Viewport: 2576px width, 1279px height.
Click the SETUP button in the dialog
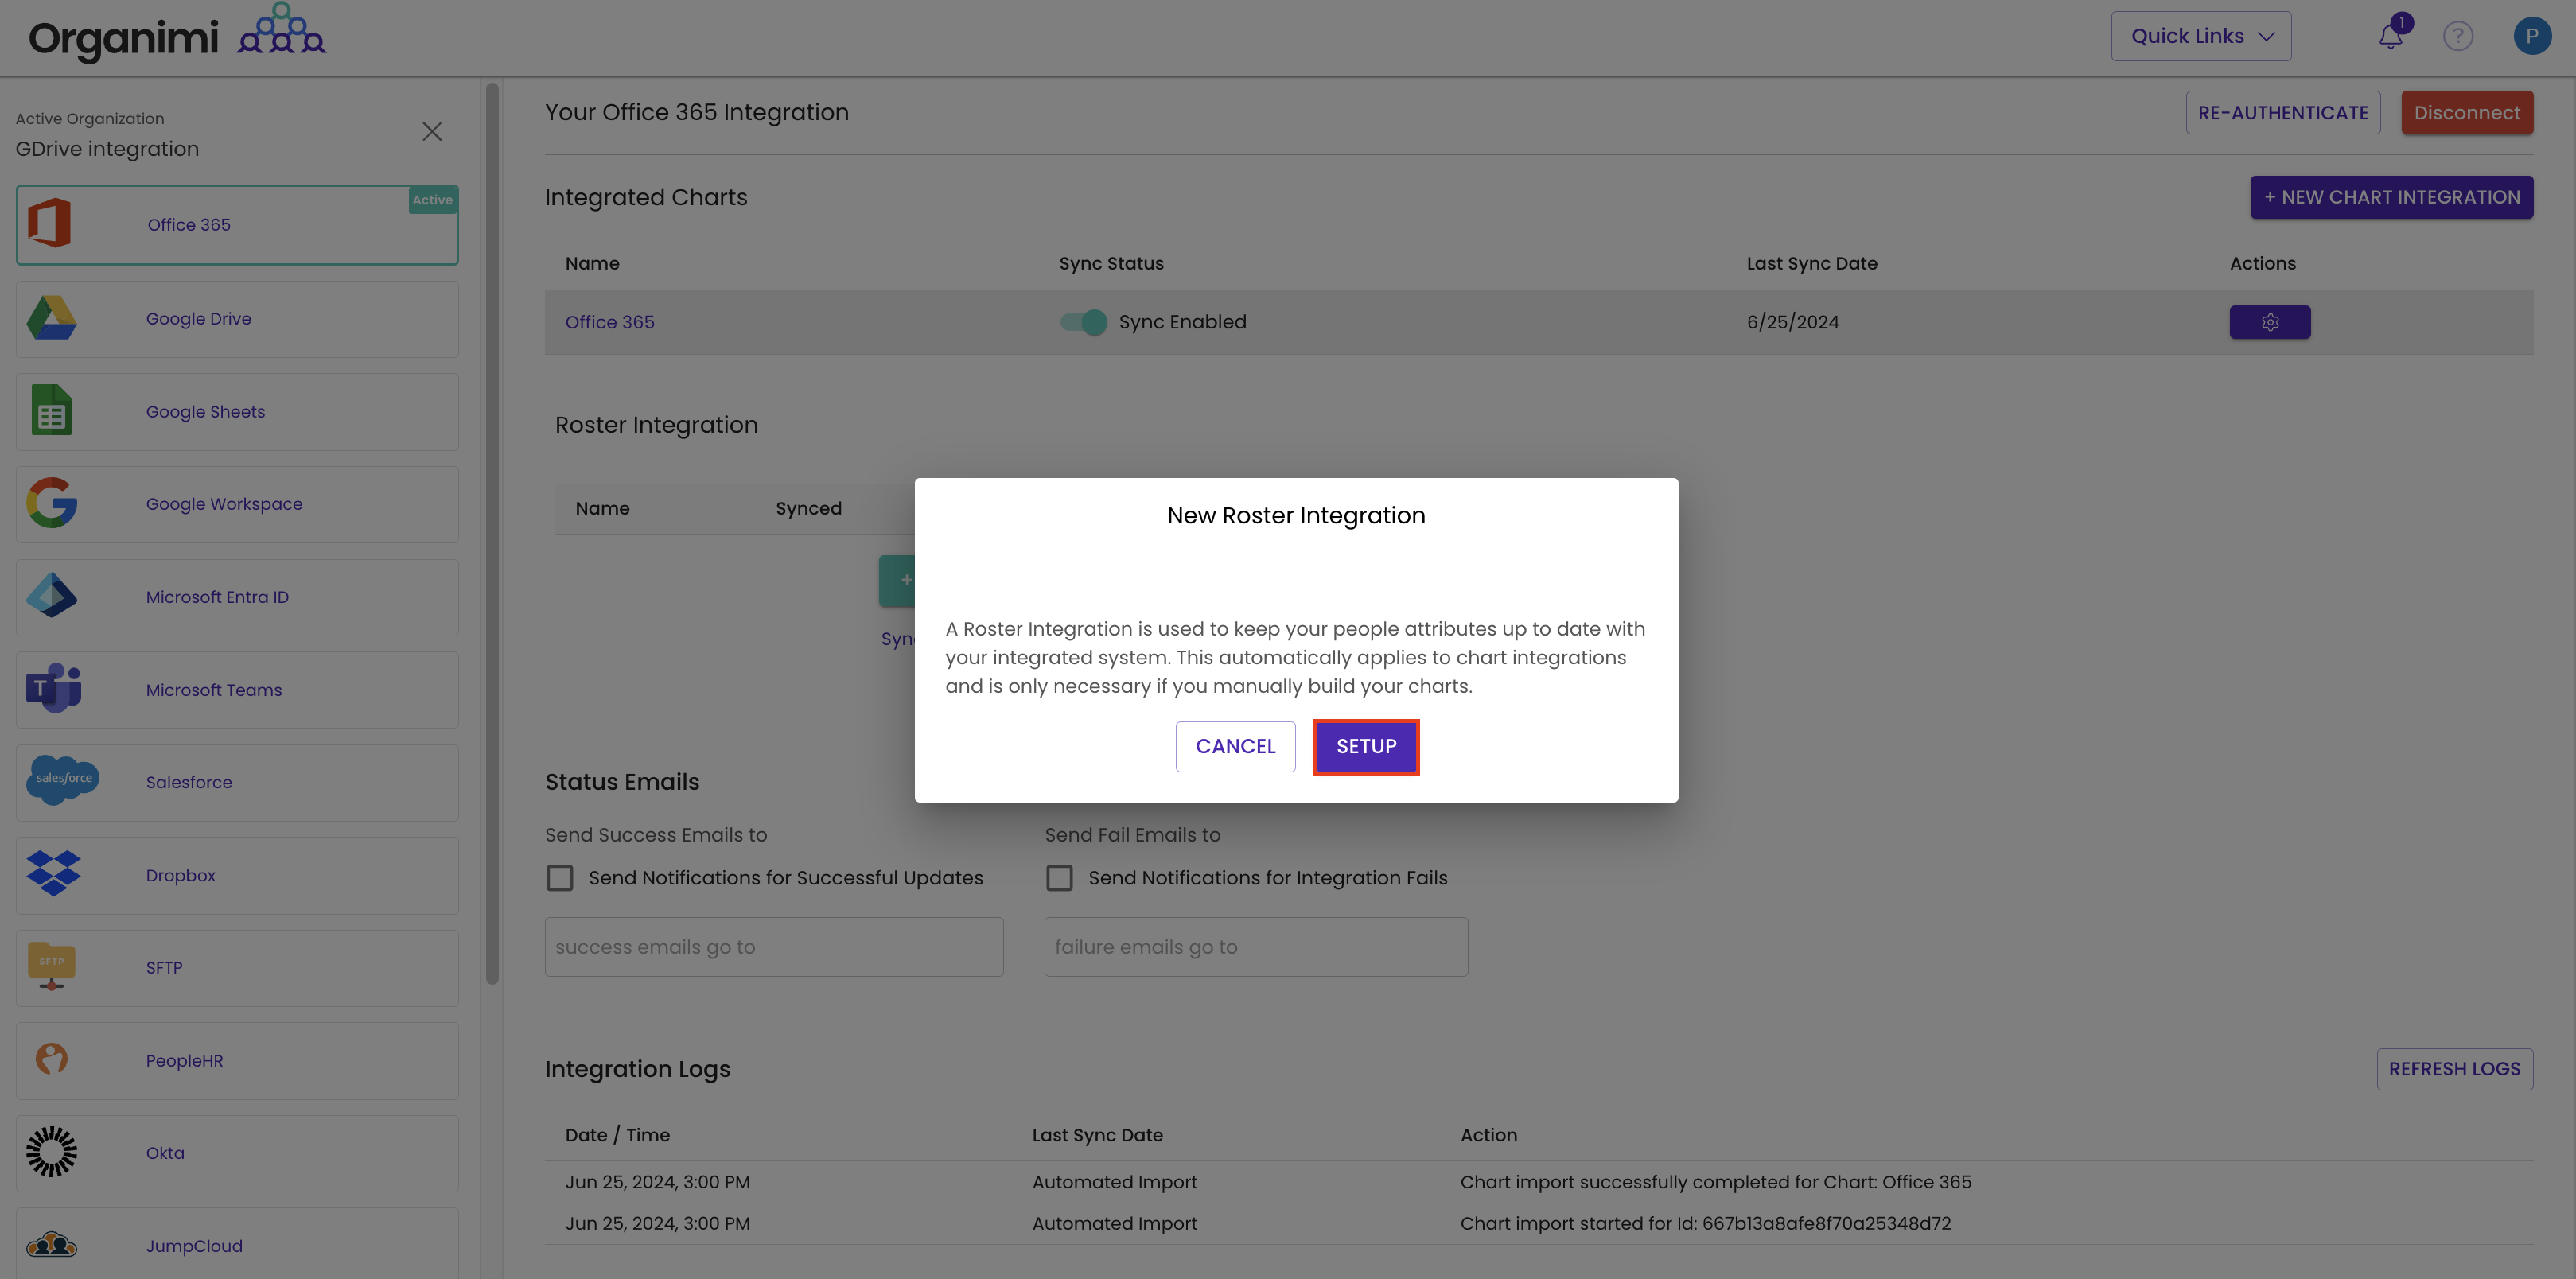(1366, 746)
